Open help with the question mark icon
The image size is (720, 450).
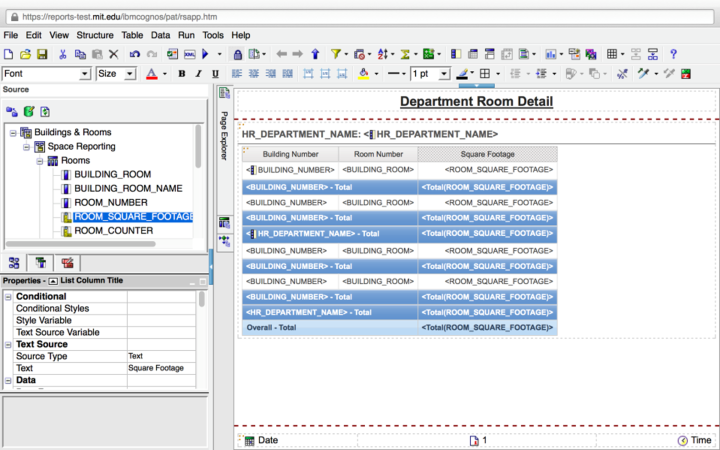(x=673, y=54)
